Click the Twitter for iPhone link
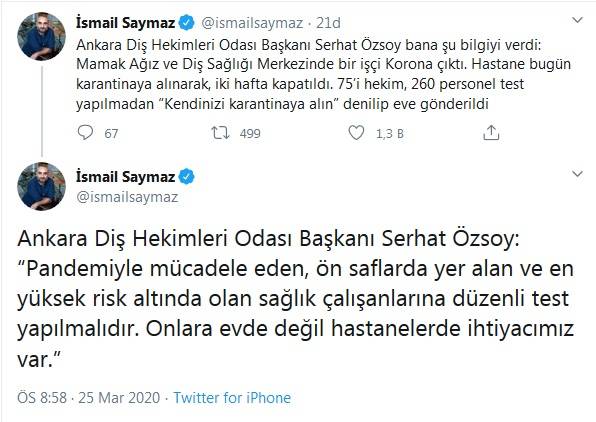The height and width of the screenshot is (422, 596). tap(232, 398)
